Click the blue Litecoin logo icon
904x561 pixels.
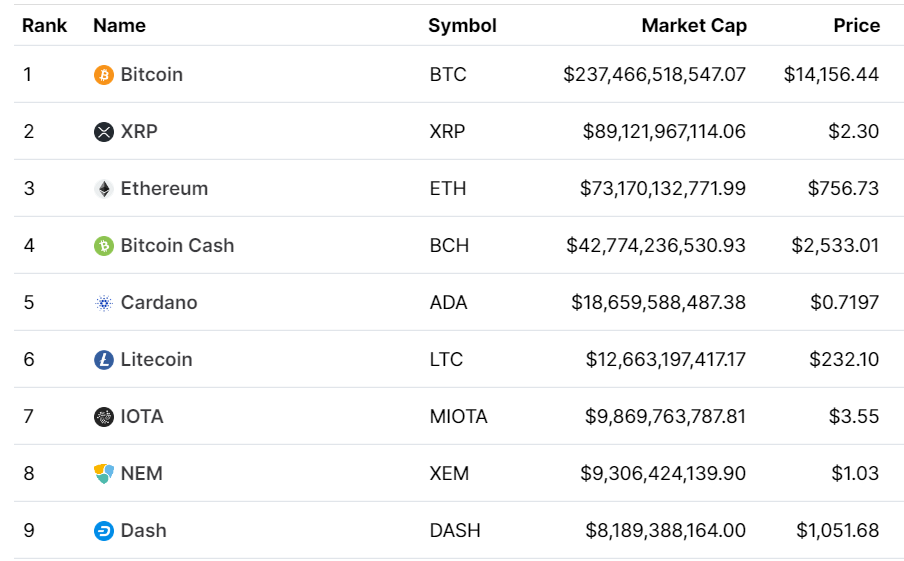point(104,360)
